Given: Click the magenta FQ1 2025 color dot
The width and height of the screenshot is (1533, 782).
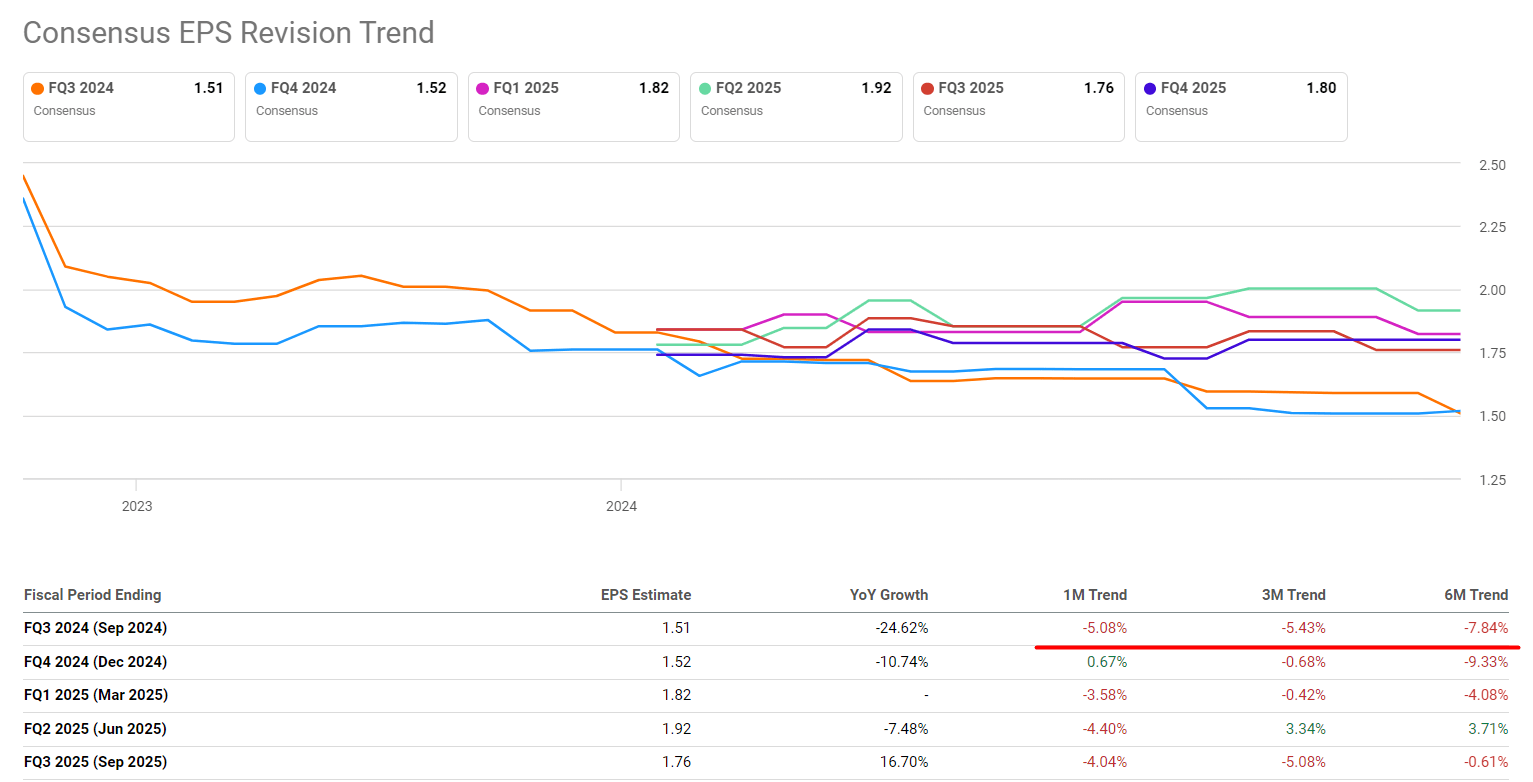Looking at the screenshot, I should pos(483,88).
